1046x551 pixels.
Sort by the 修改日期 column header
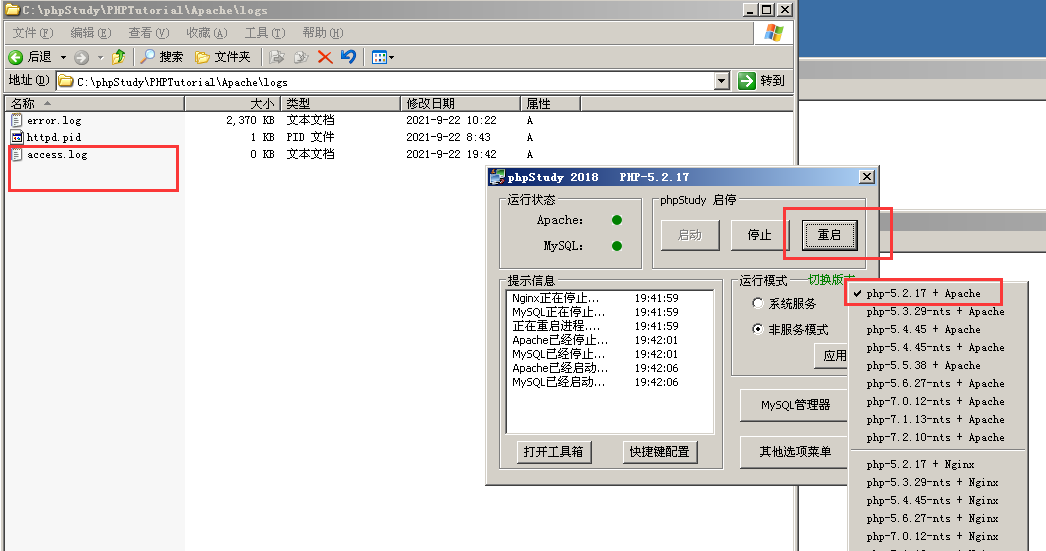460,103
